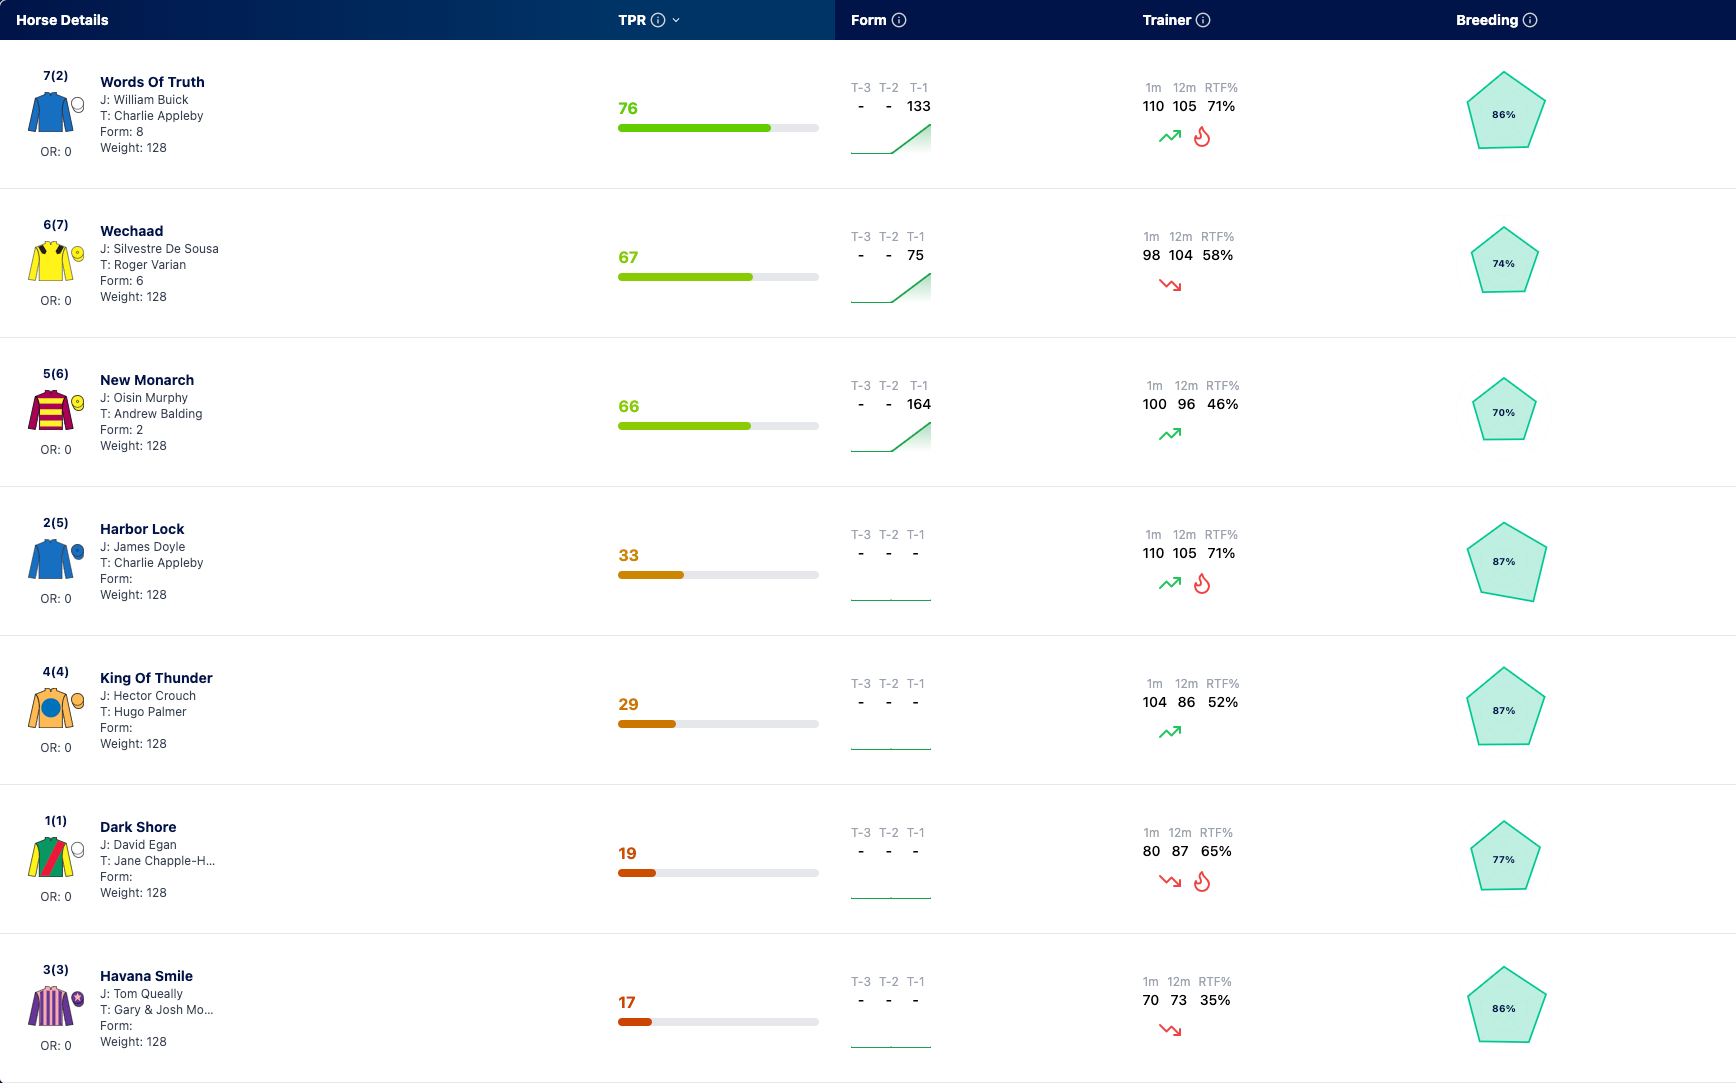Click Harbor Lock's 87% breeding pentagon
The width and height of the screenshot is (1736, 1083).
point(1505,562)
